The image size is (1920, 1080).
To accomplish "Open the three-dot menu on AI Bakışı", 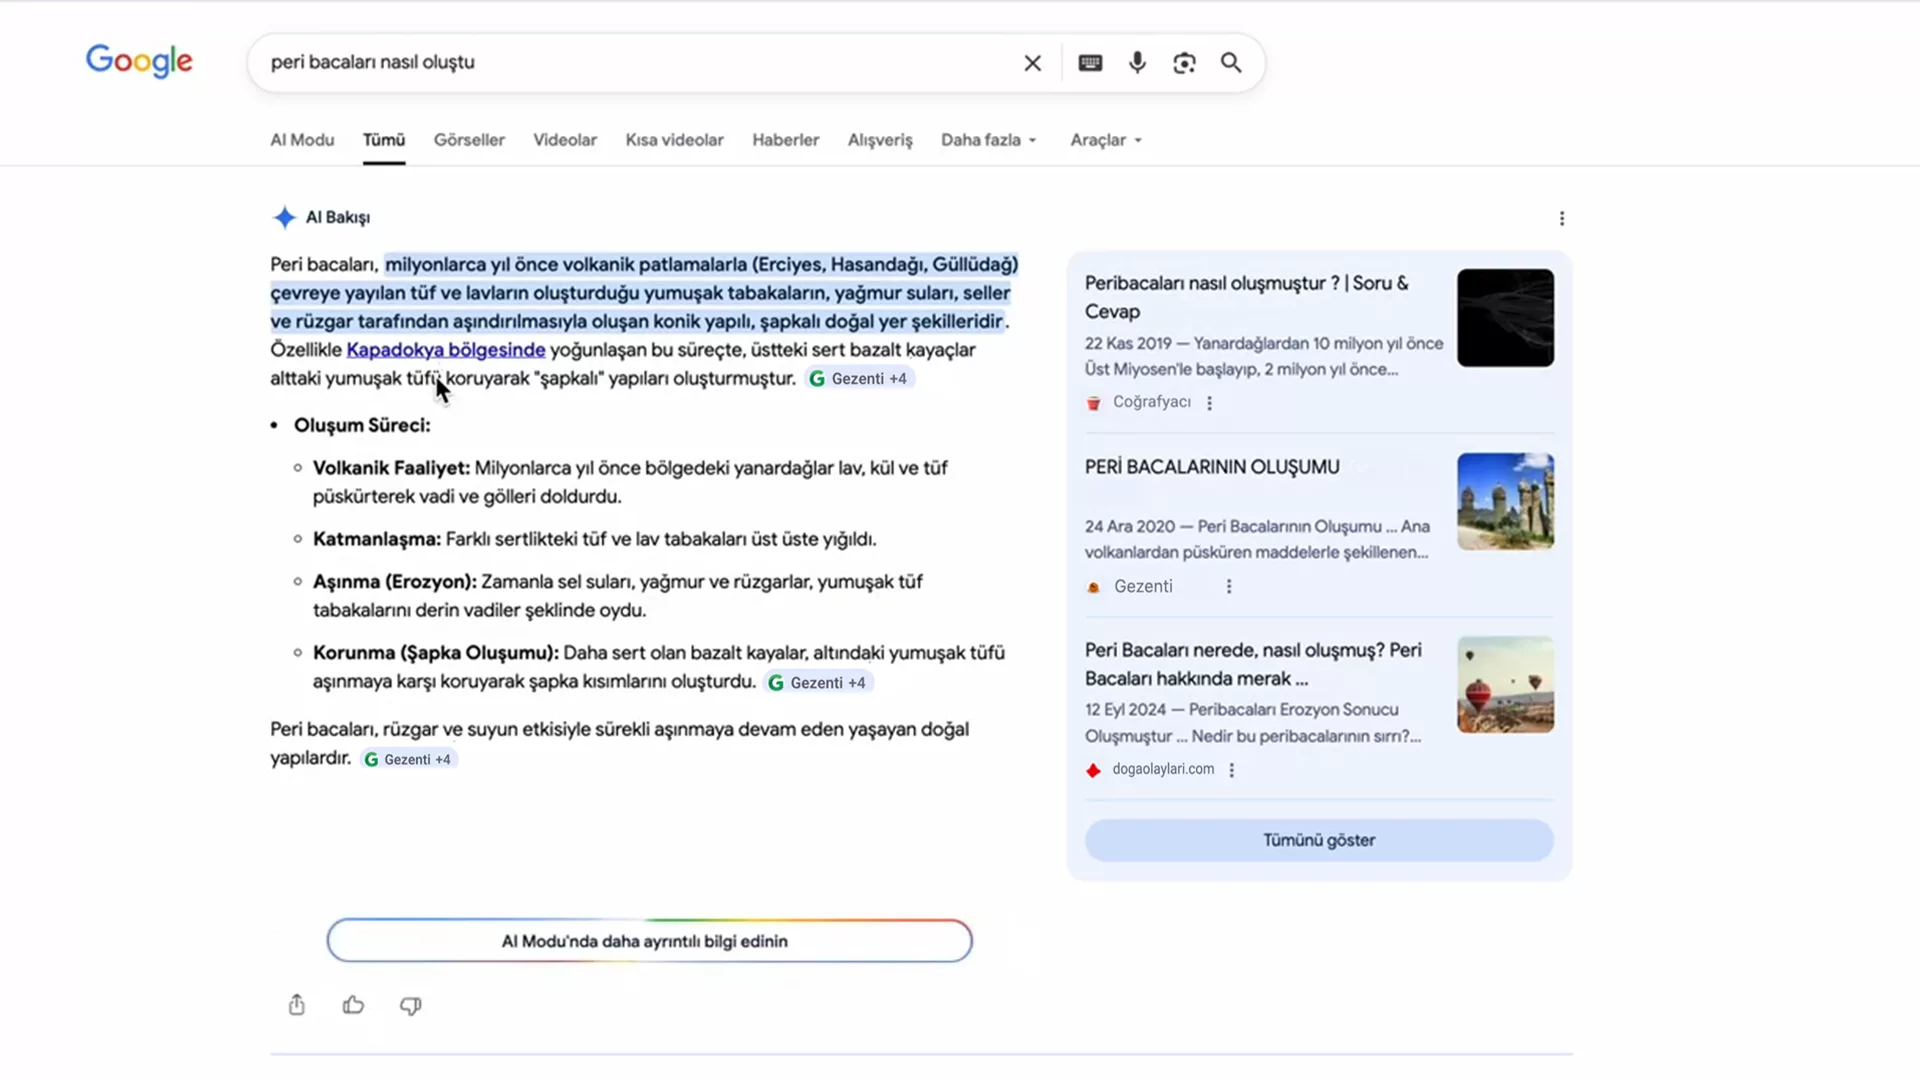I will pyautogui.click(x=1561, y=218).
